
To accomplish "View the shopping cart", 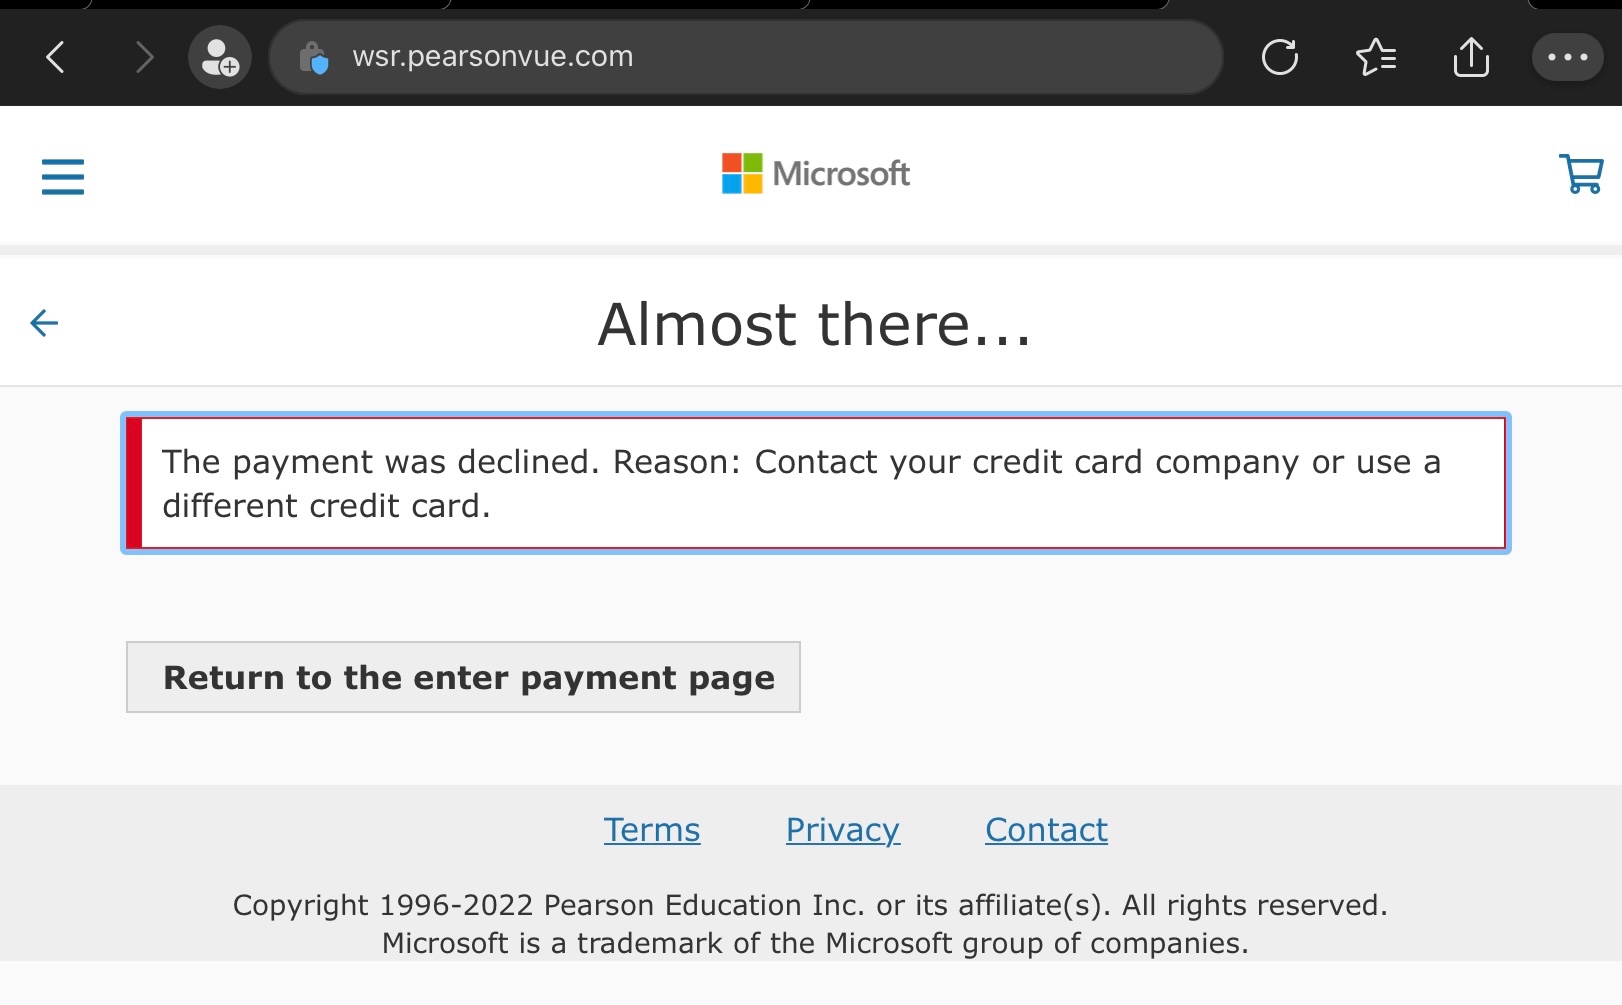I will click(1581, 174).
